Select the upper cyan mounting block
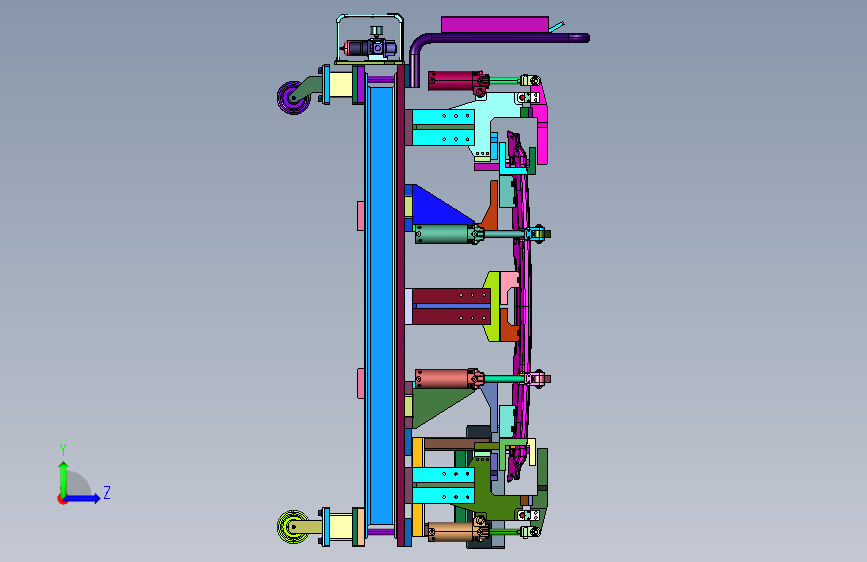Screen dimensions: 867x562 (x=443, y=127)
